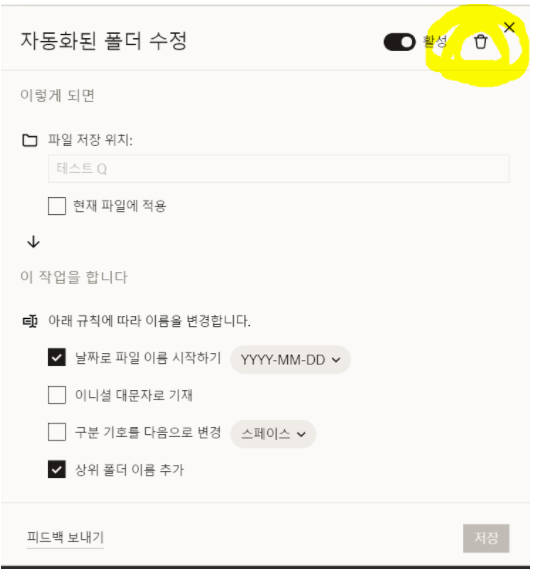Click the 저장 button
Viewport: 546px width, 576px height.
point(486,538)
